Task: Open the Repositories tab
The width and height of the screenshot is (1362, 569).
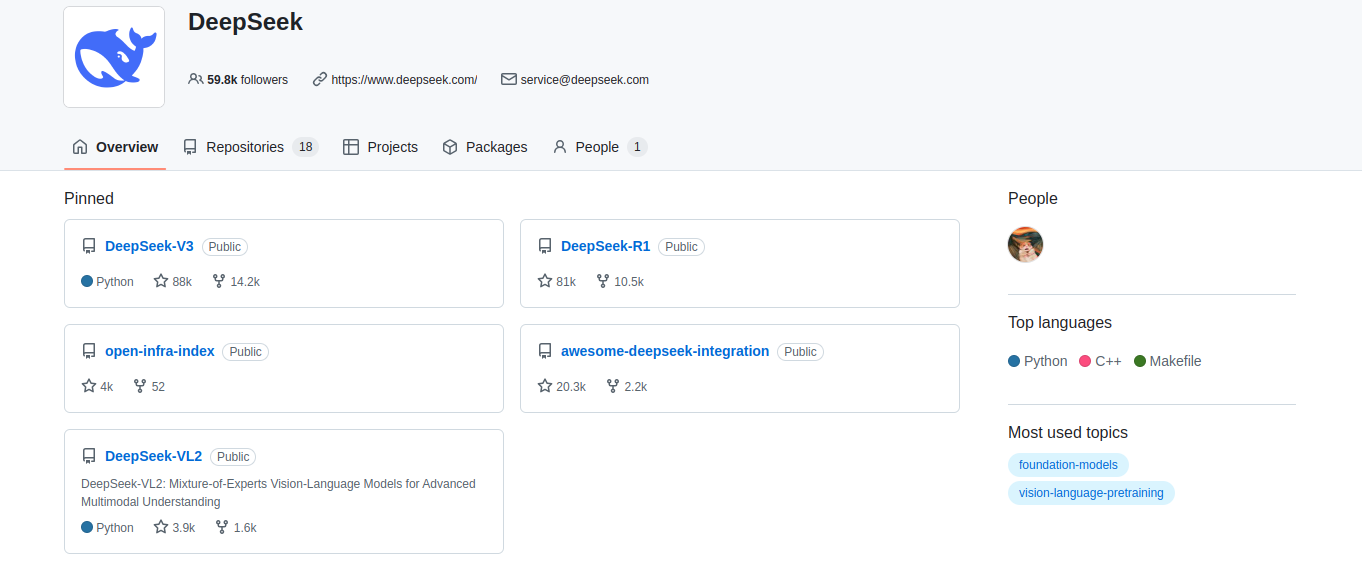Action: (x=250, y=147)
